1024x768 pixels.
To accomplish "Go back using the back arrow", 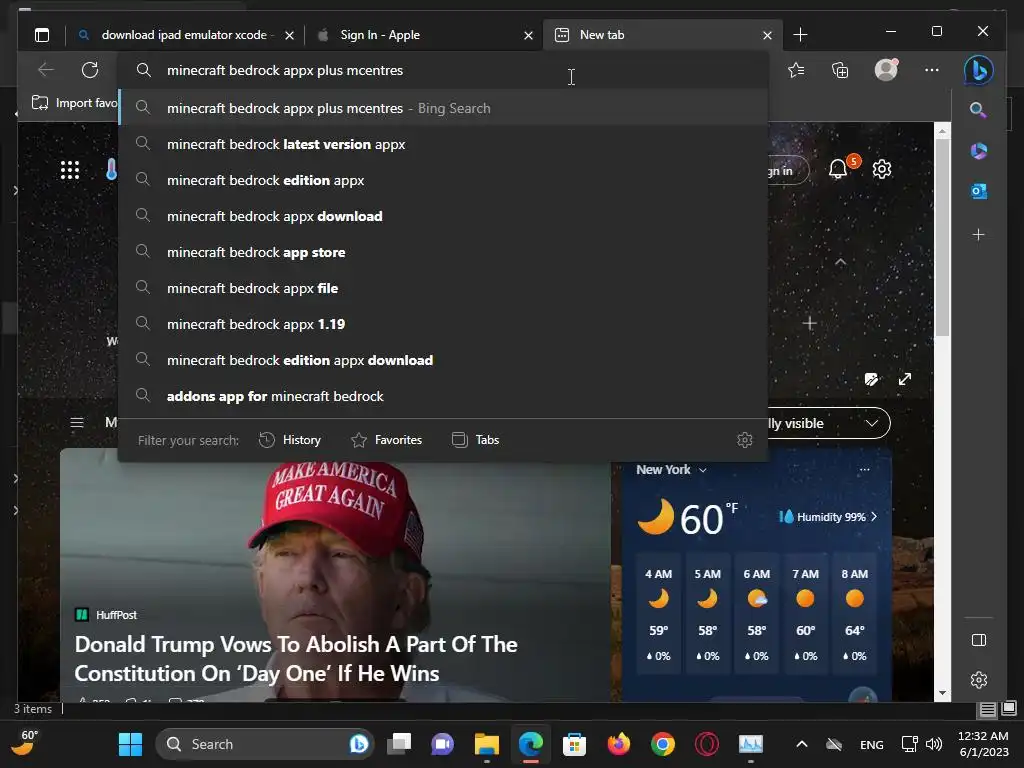I will pyautogui.click(x=46, y=70).
